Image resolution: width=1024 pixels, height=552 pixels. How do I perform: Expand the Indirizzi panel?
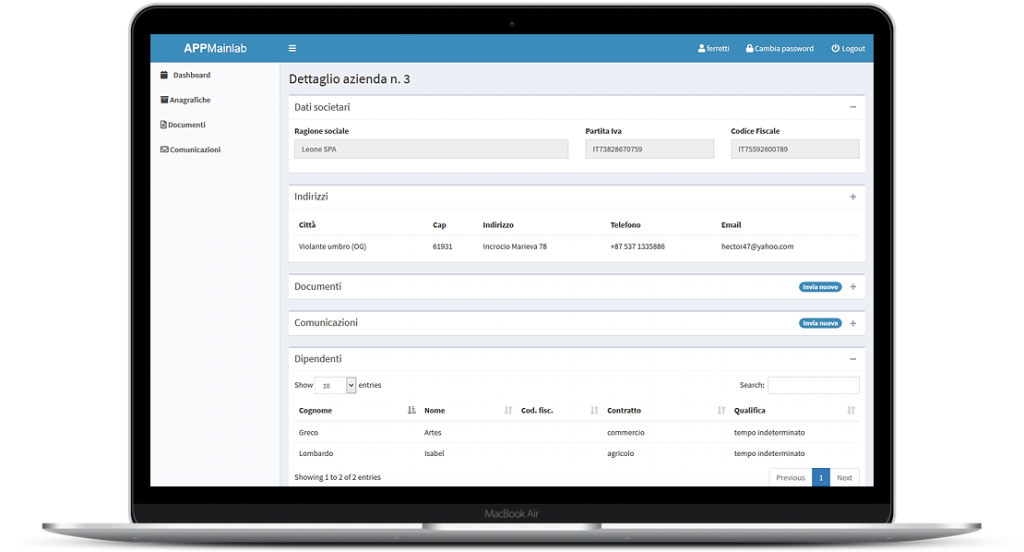(853, 197)
